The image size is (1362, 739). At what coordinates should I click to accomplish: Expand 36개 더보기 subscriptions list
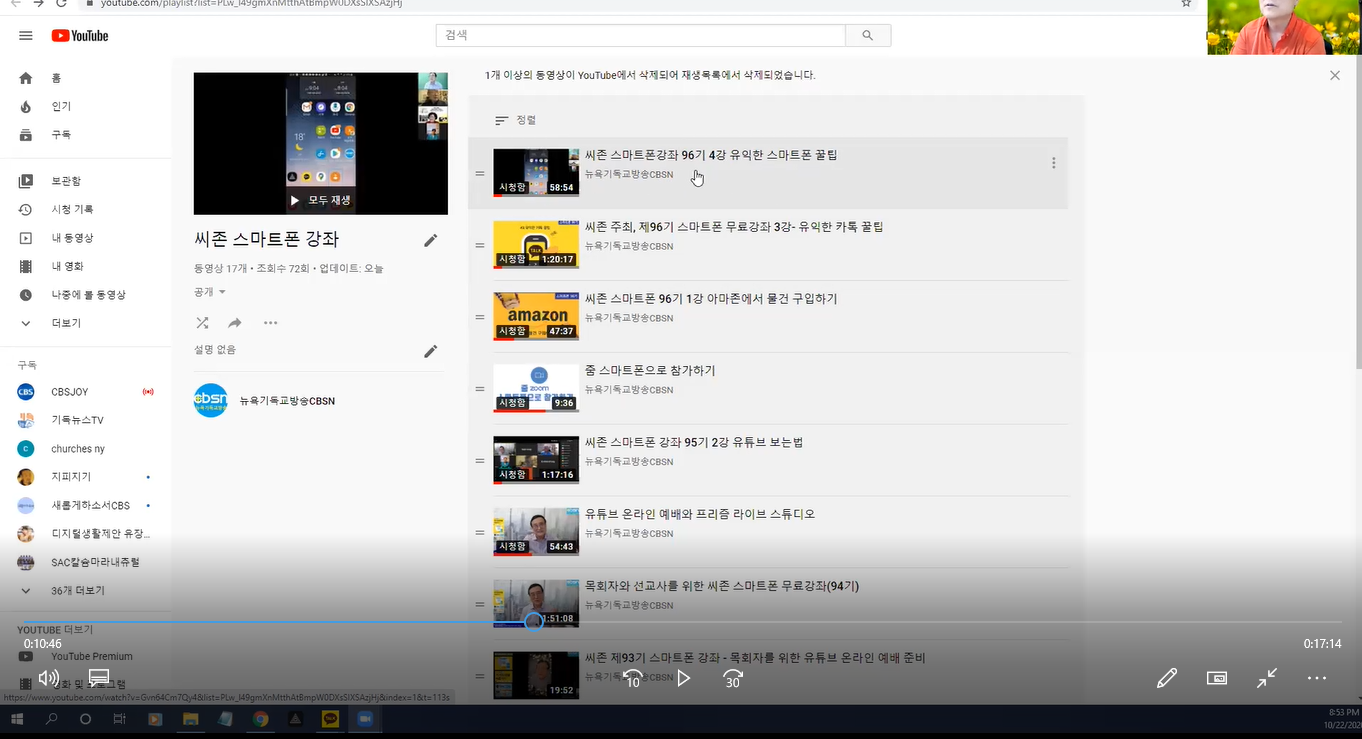[77, 591]
